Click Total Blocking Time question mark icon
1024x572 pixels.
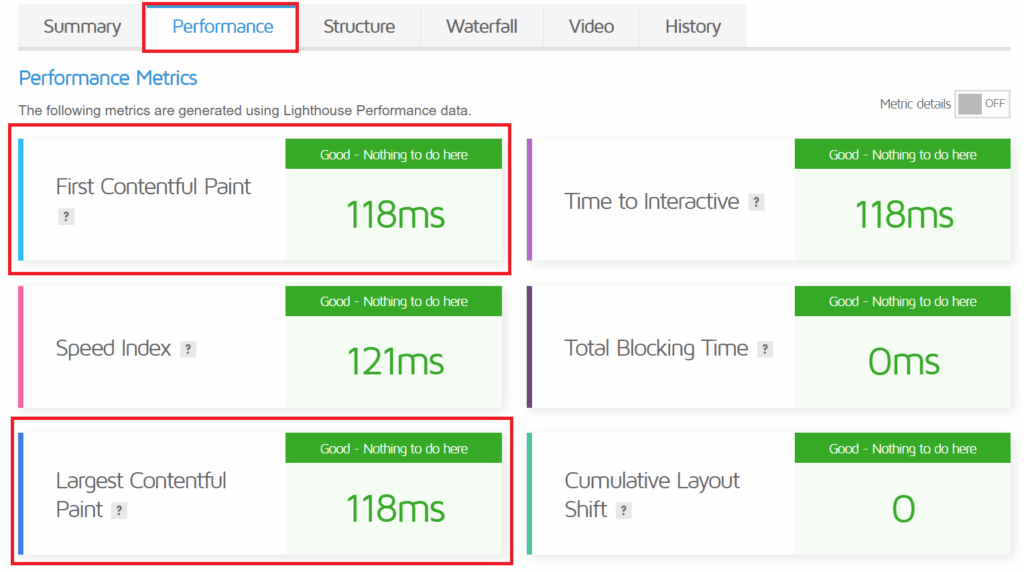click(x=765, y=349)
